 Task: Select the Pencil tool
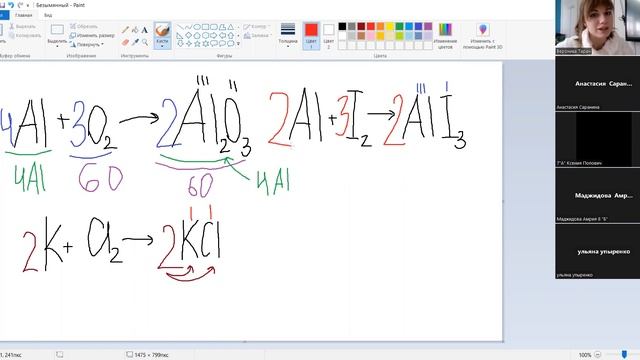click(125, 30)
